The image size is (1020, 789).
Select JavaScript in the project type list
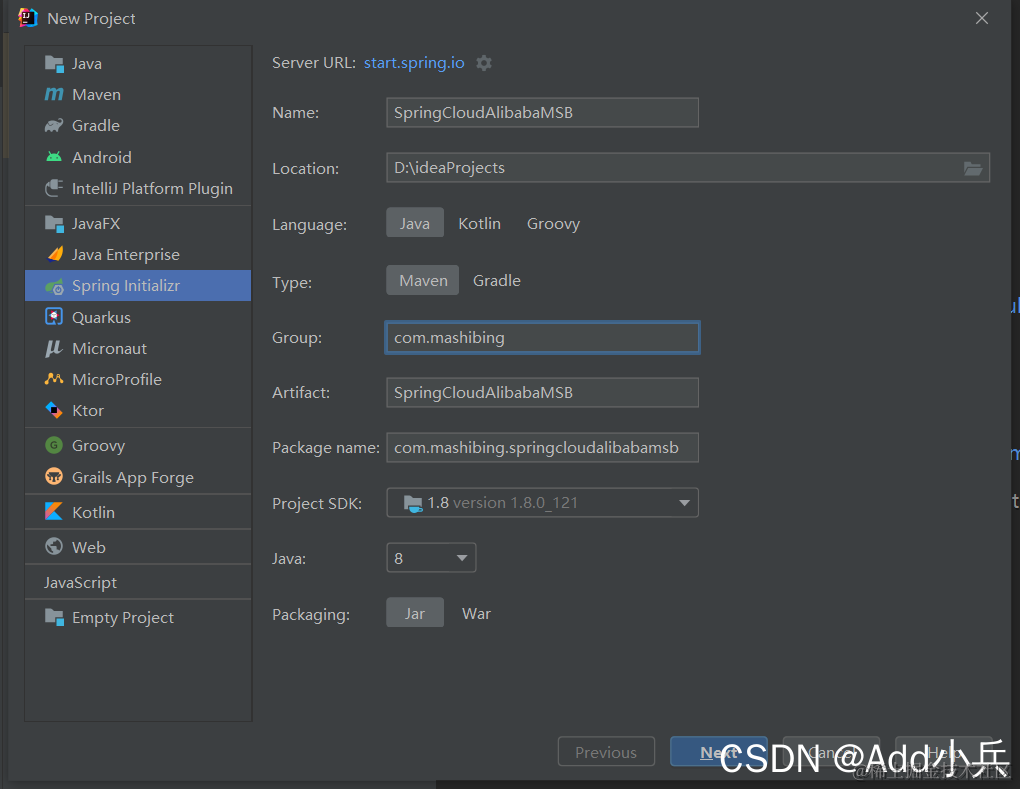coord(81,582)
